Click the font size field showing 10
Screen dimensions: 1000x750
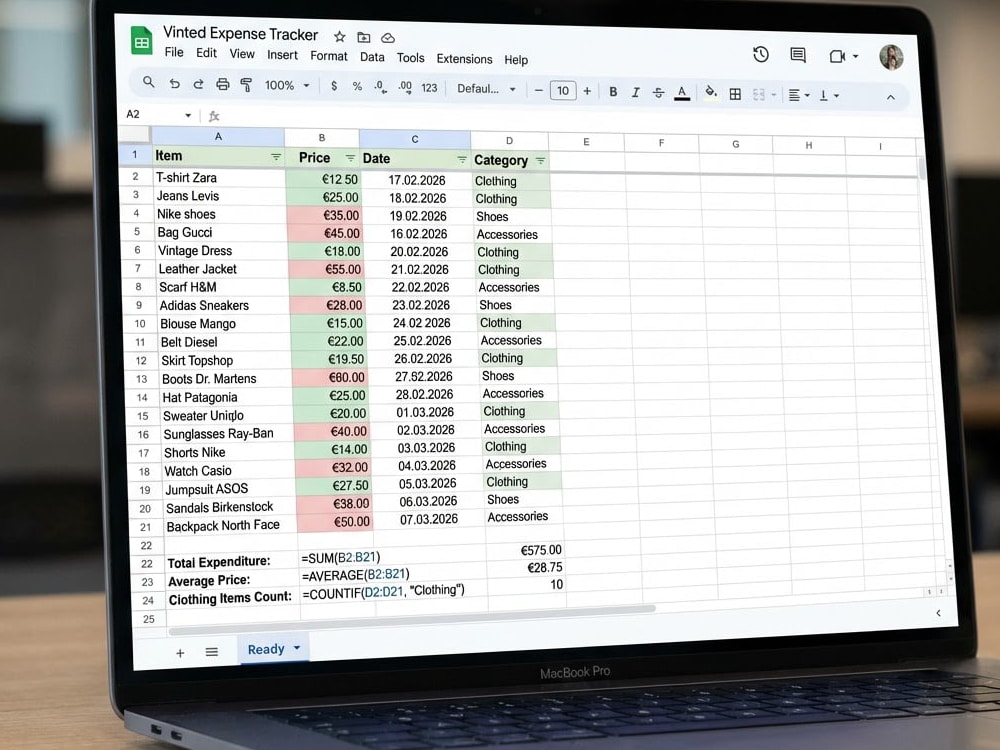pos(562,91)
